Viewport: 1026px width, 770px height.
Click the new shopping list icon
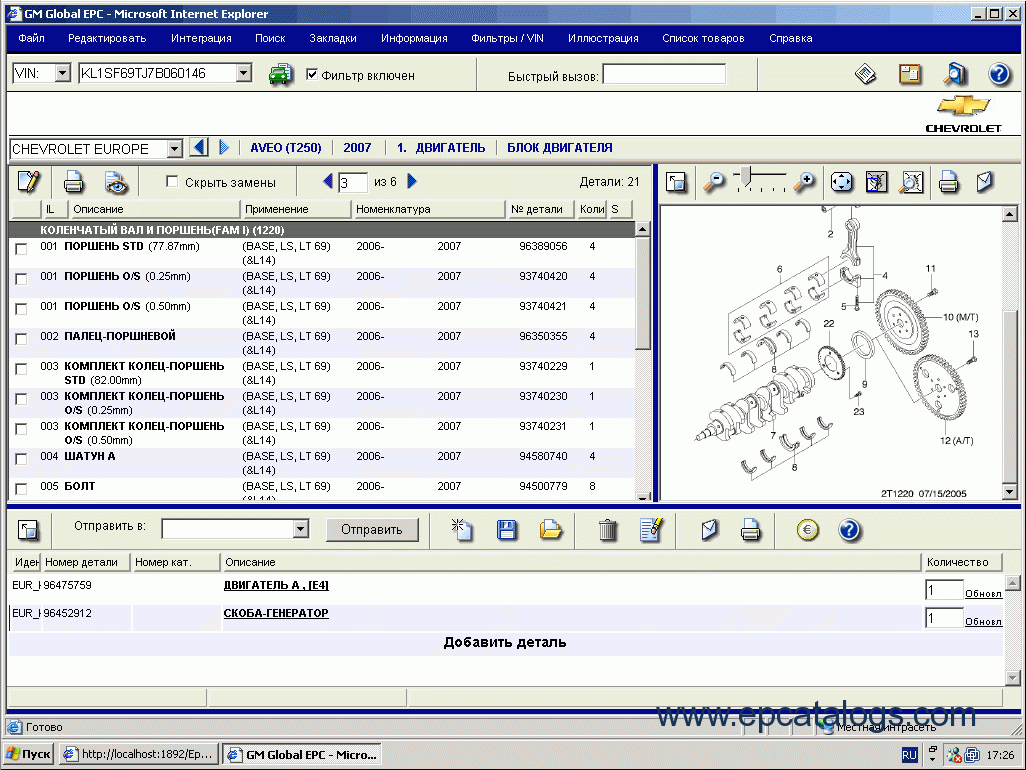coord(462,529)
